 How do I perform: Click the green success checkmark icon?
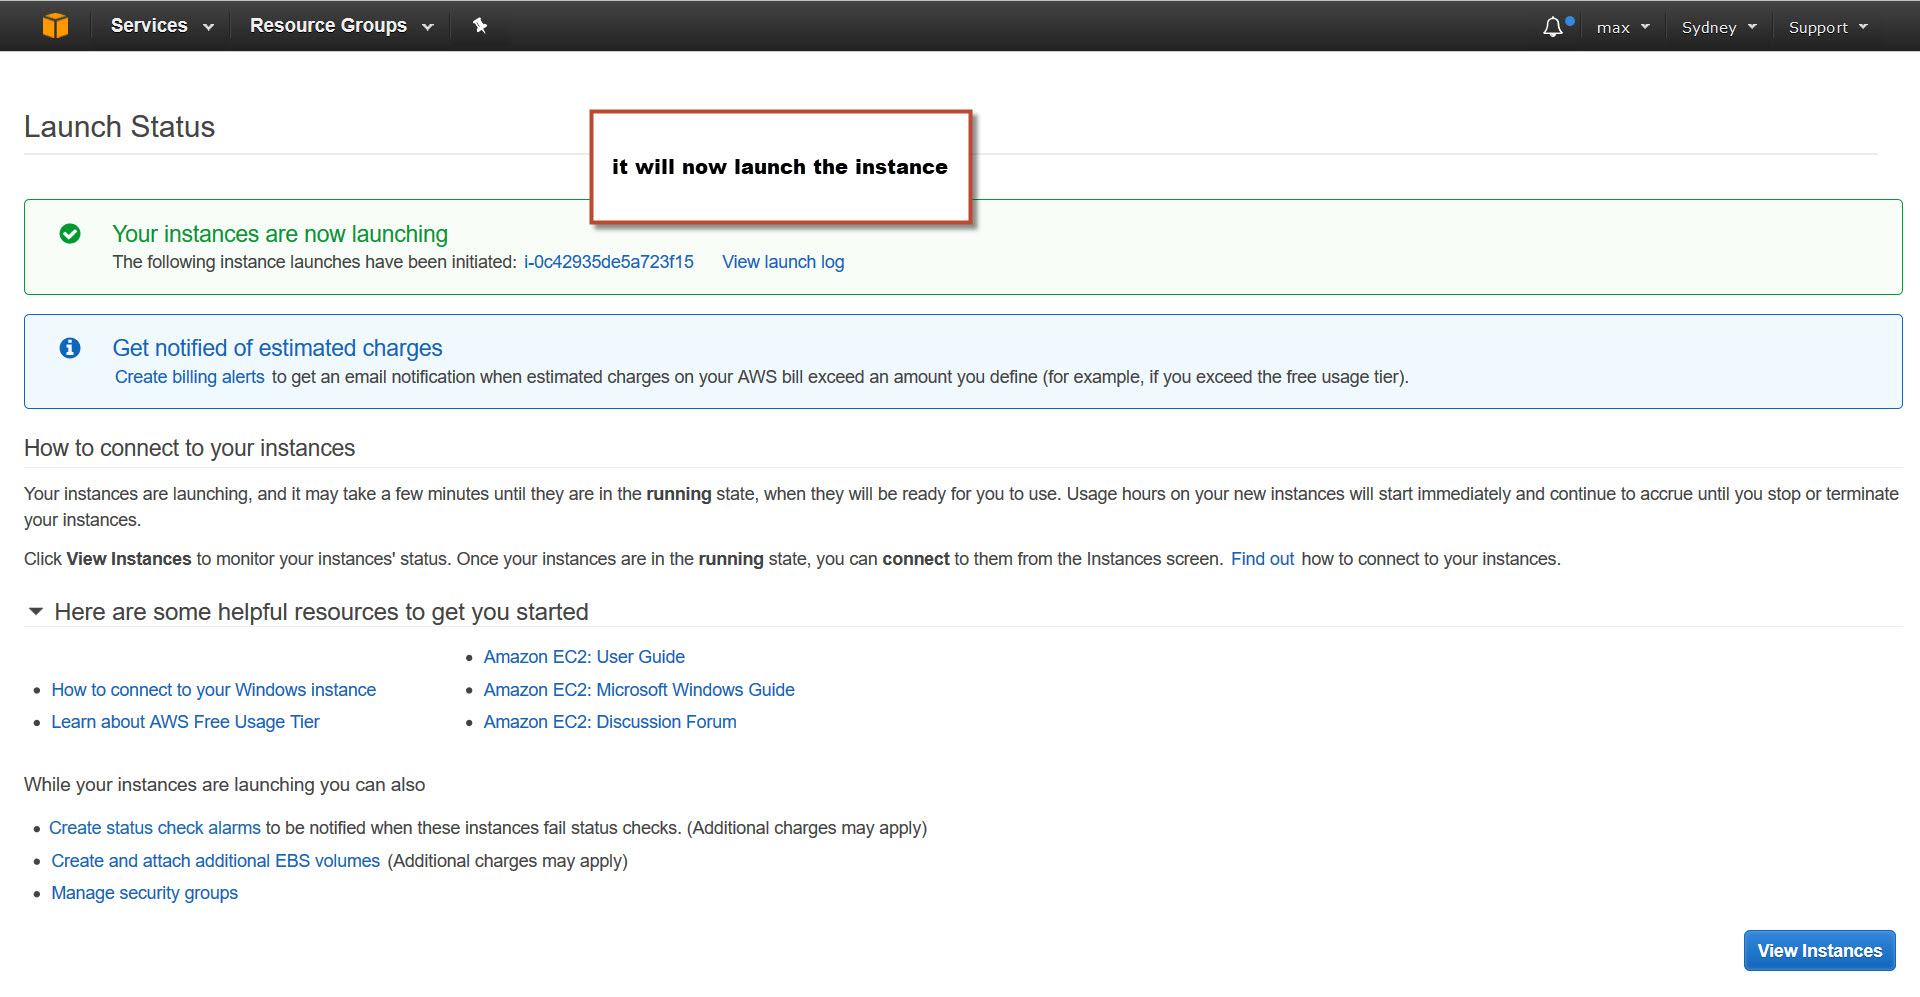(70, 234)
